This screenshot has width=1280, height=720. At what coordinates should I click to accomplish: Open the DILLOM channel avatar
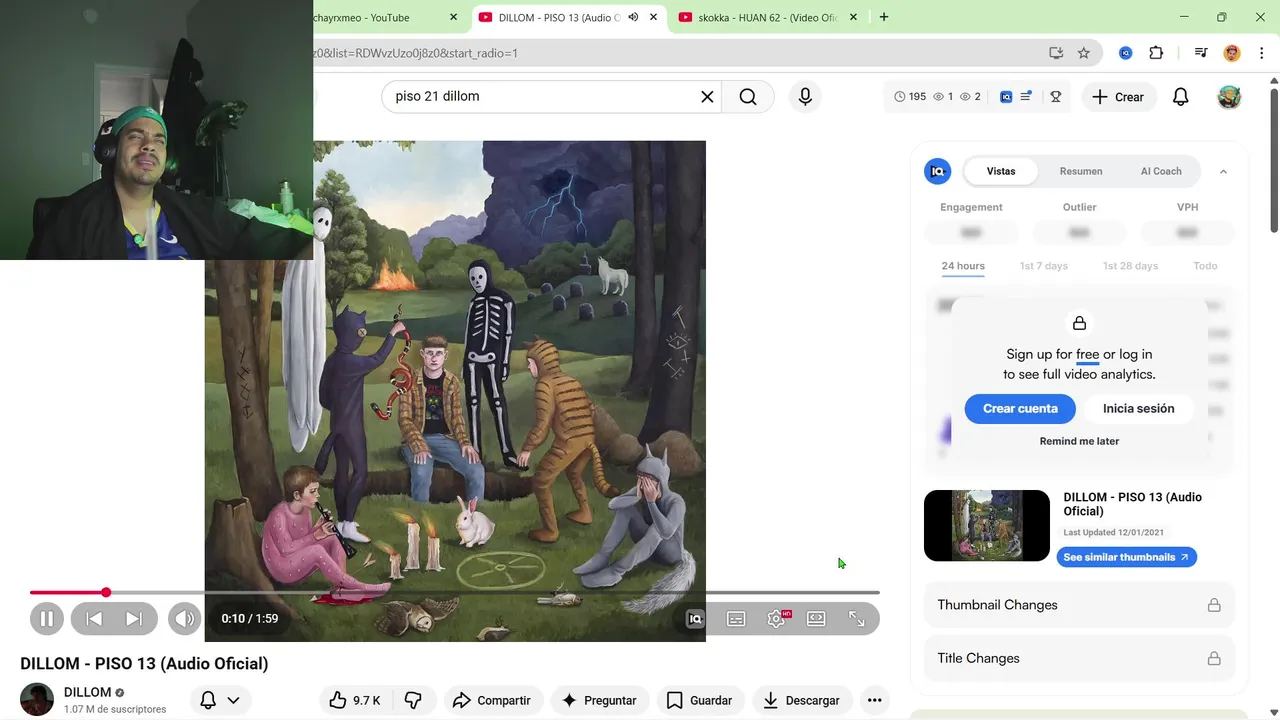[x=37, y=700]
